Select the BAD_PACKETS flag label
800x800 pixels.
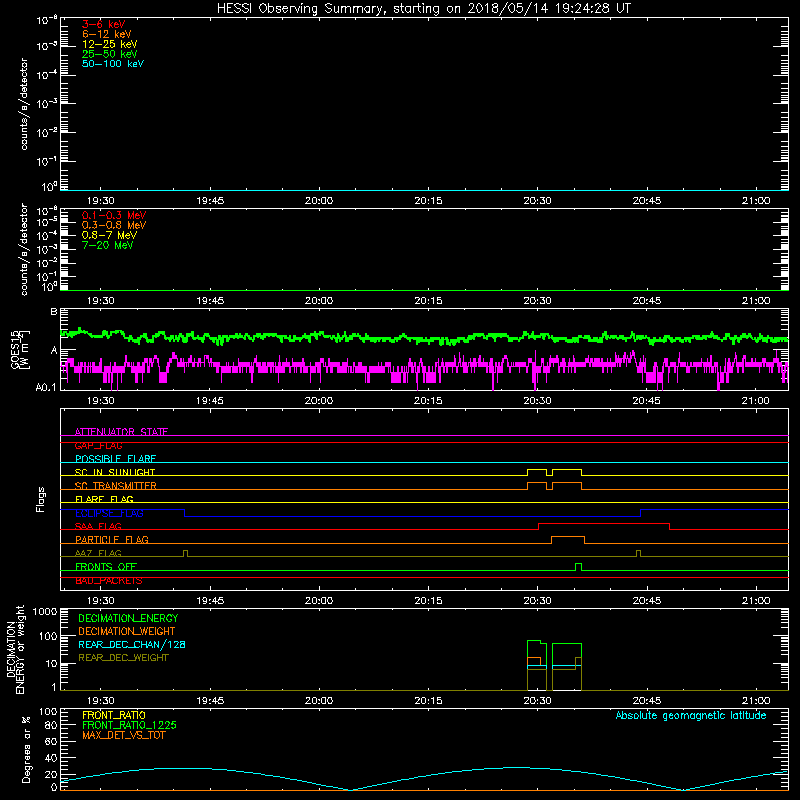tap(109, 581)
